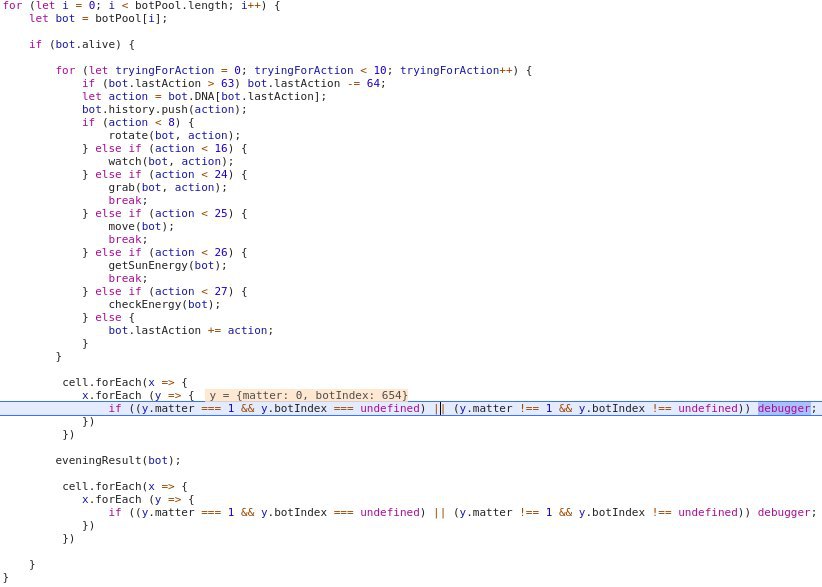Click the 'action < 25' condition
822x587 pixels.
tap(191, 213)
